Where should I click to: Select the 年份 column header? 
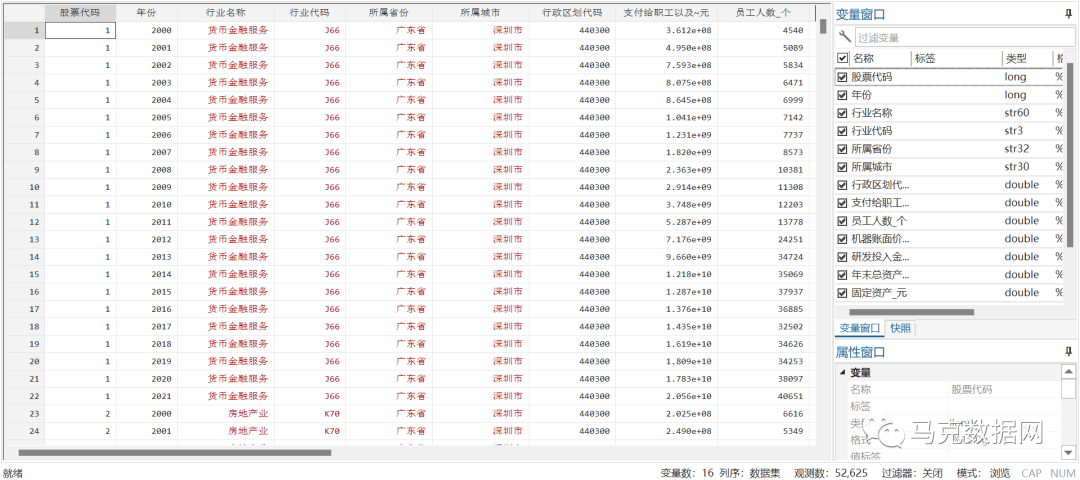point(146,12)
